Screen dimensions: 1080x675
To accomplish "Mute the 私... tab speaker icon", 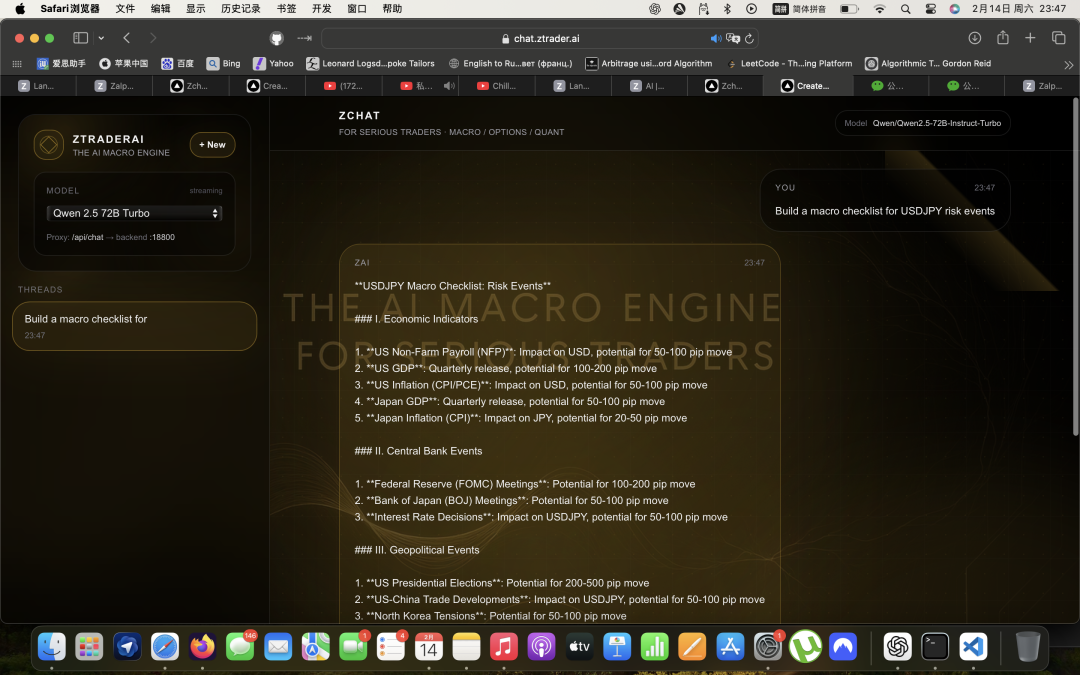I will coord(449,86).
